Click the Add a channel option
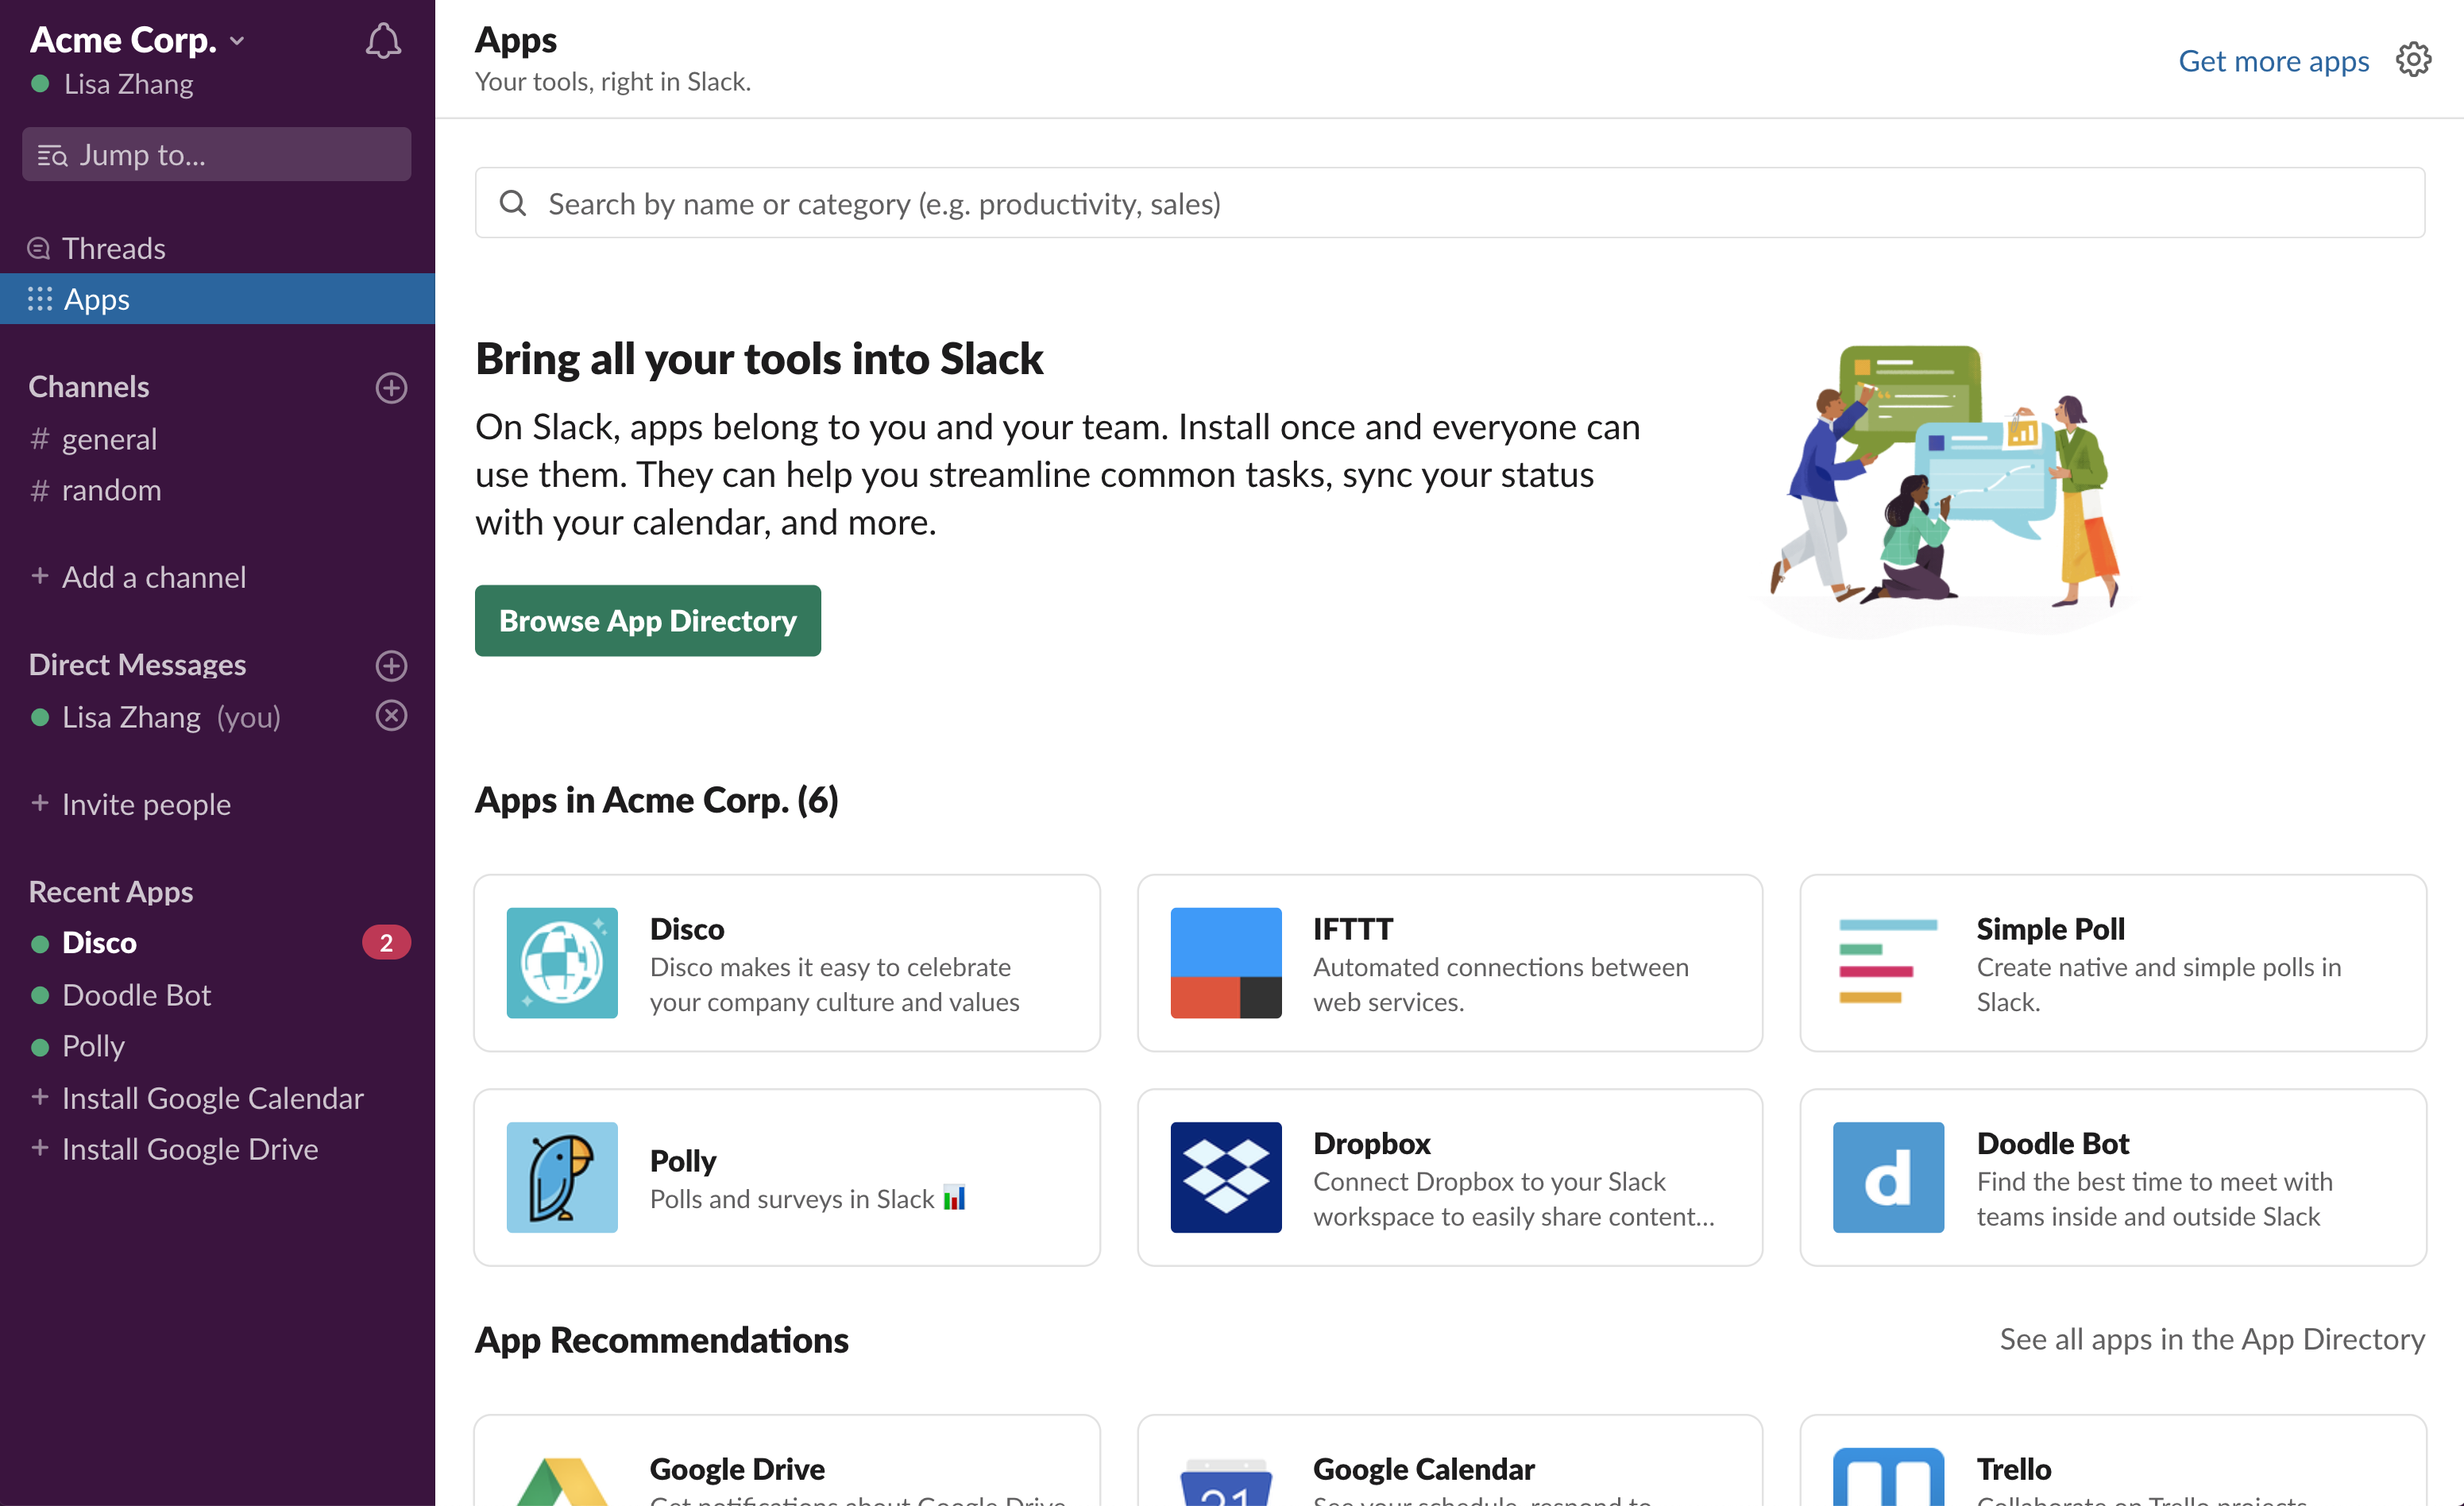Image resolution: width=2464 pixels, height=1506 pixels. point(153,575)
